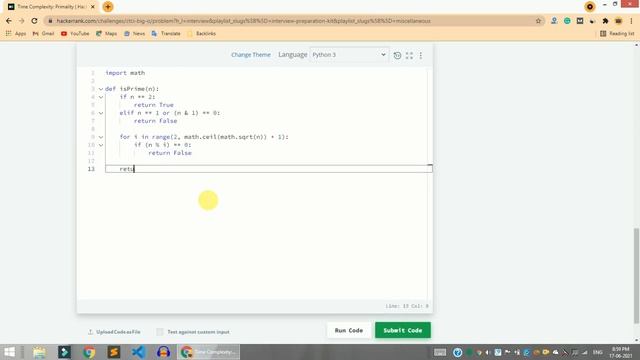Click the Change Theme link
This screenshot has width=640, height=360.
click(x=251, y=55)
